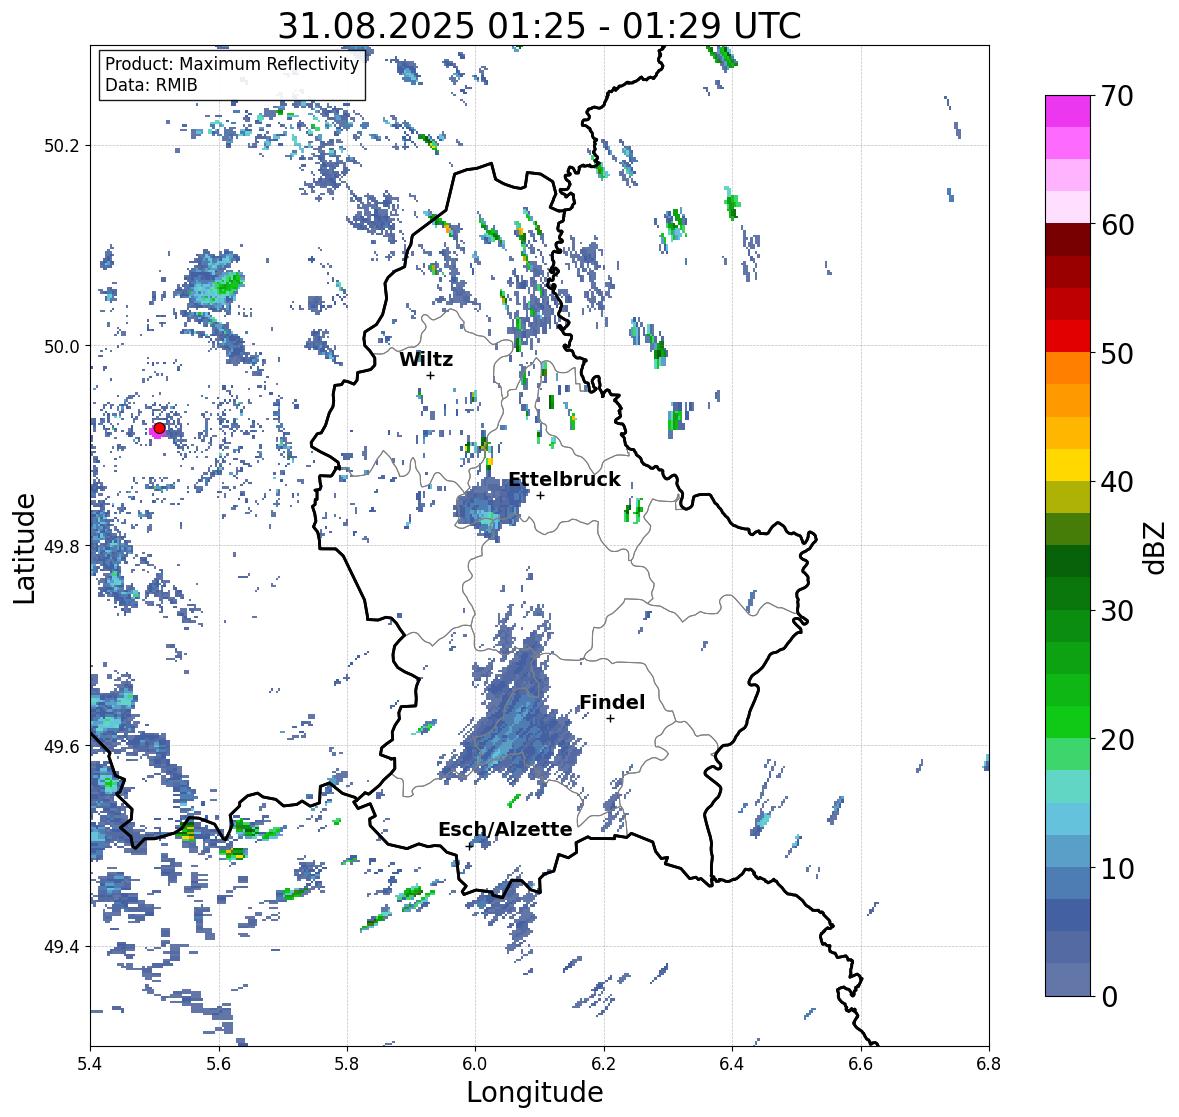This screenshot has width=1179, height=1117.
Task: Click the 'Data: RMIB' text
Action: pyautogui.click(x=151, y=85)
